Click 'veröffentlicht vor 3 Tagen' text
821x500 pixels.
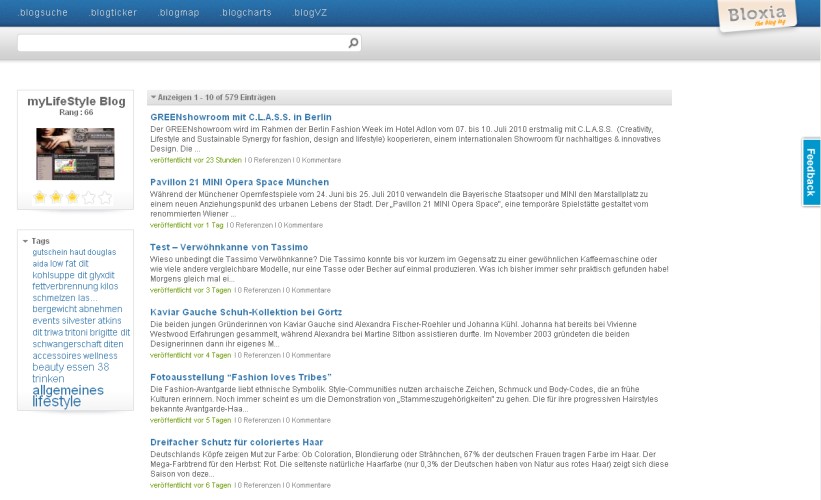pos(191,290)
